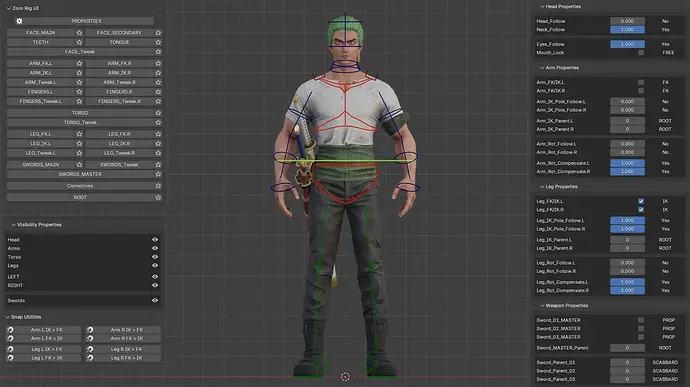The height and width of the screenshot is (387, 690).
Task: Star the Correctives layer
Action: tap(158, 186)
